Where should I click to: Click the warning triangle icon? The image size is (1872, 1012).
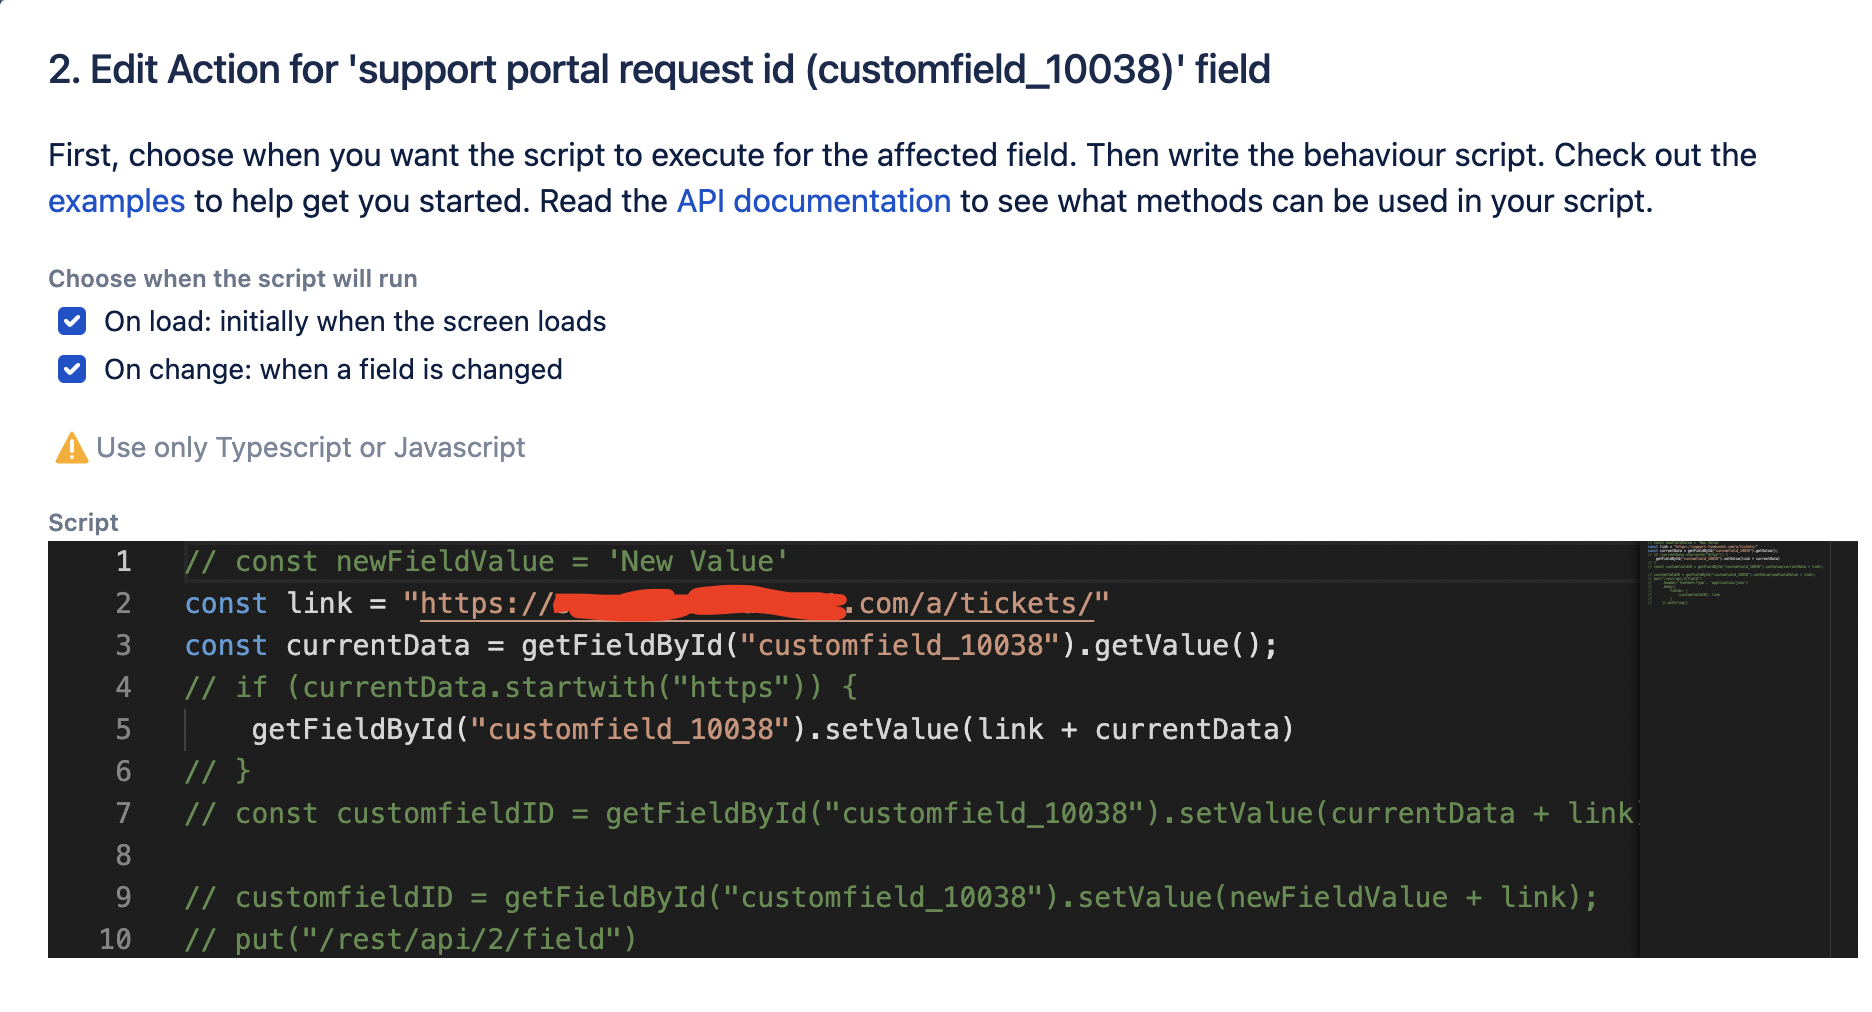click(71, 448)
